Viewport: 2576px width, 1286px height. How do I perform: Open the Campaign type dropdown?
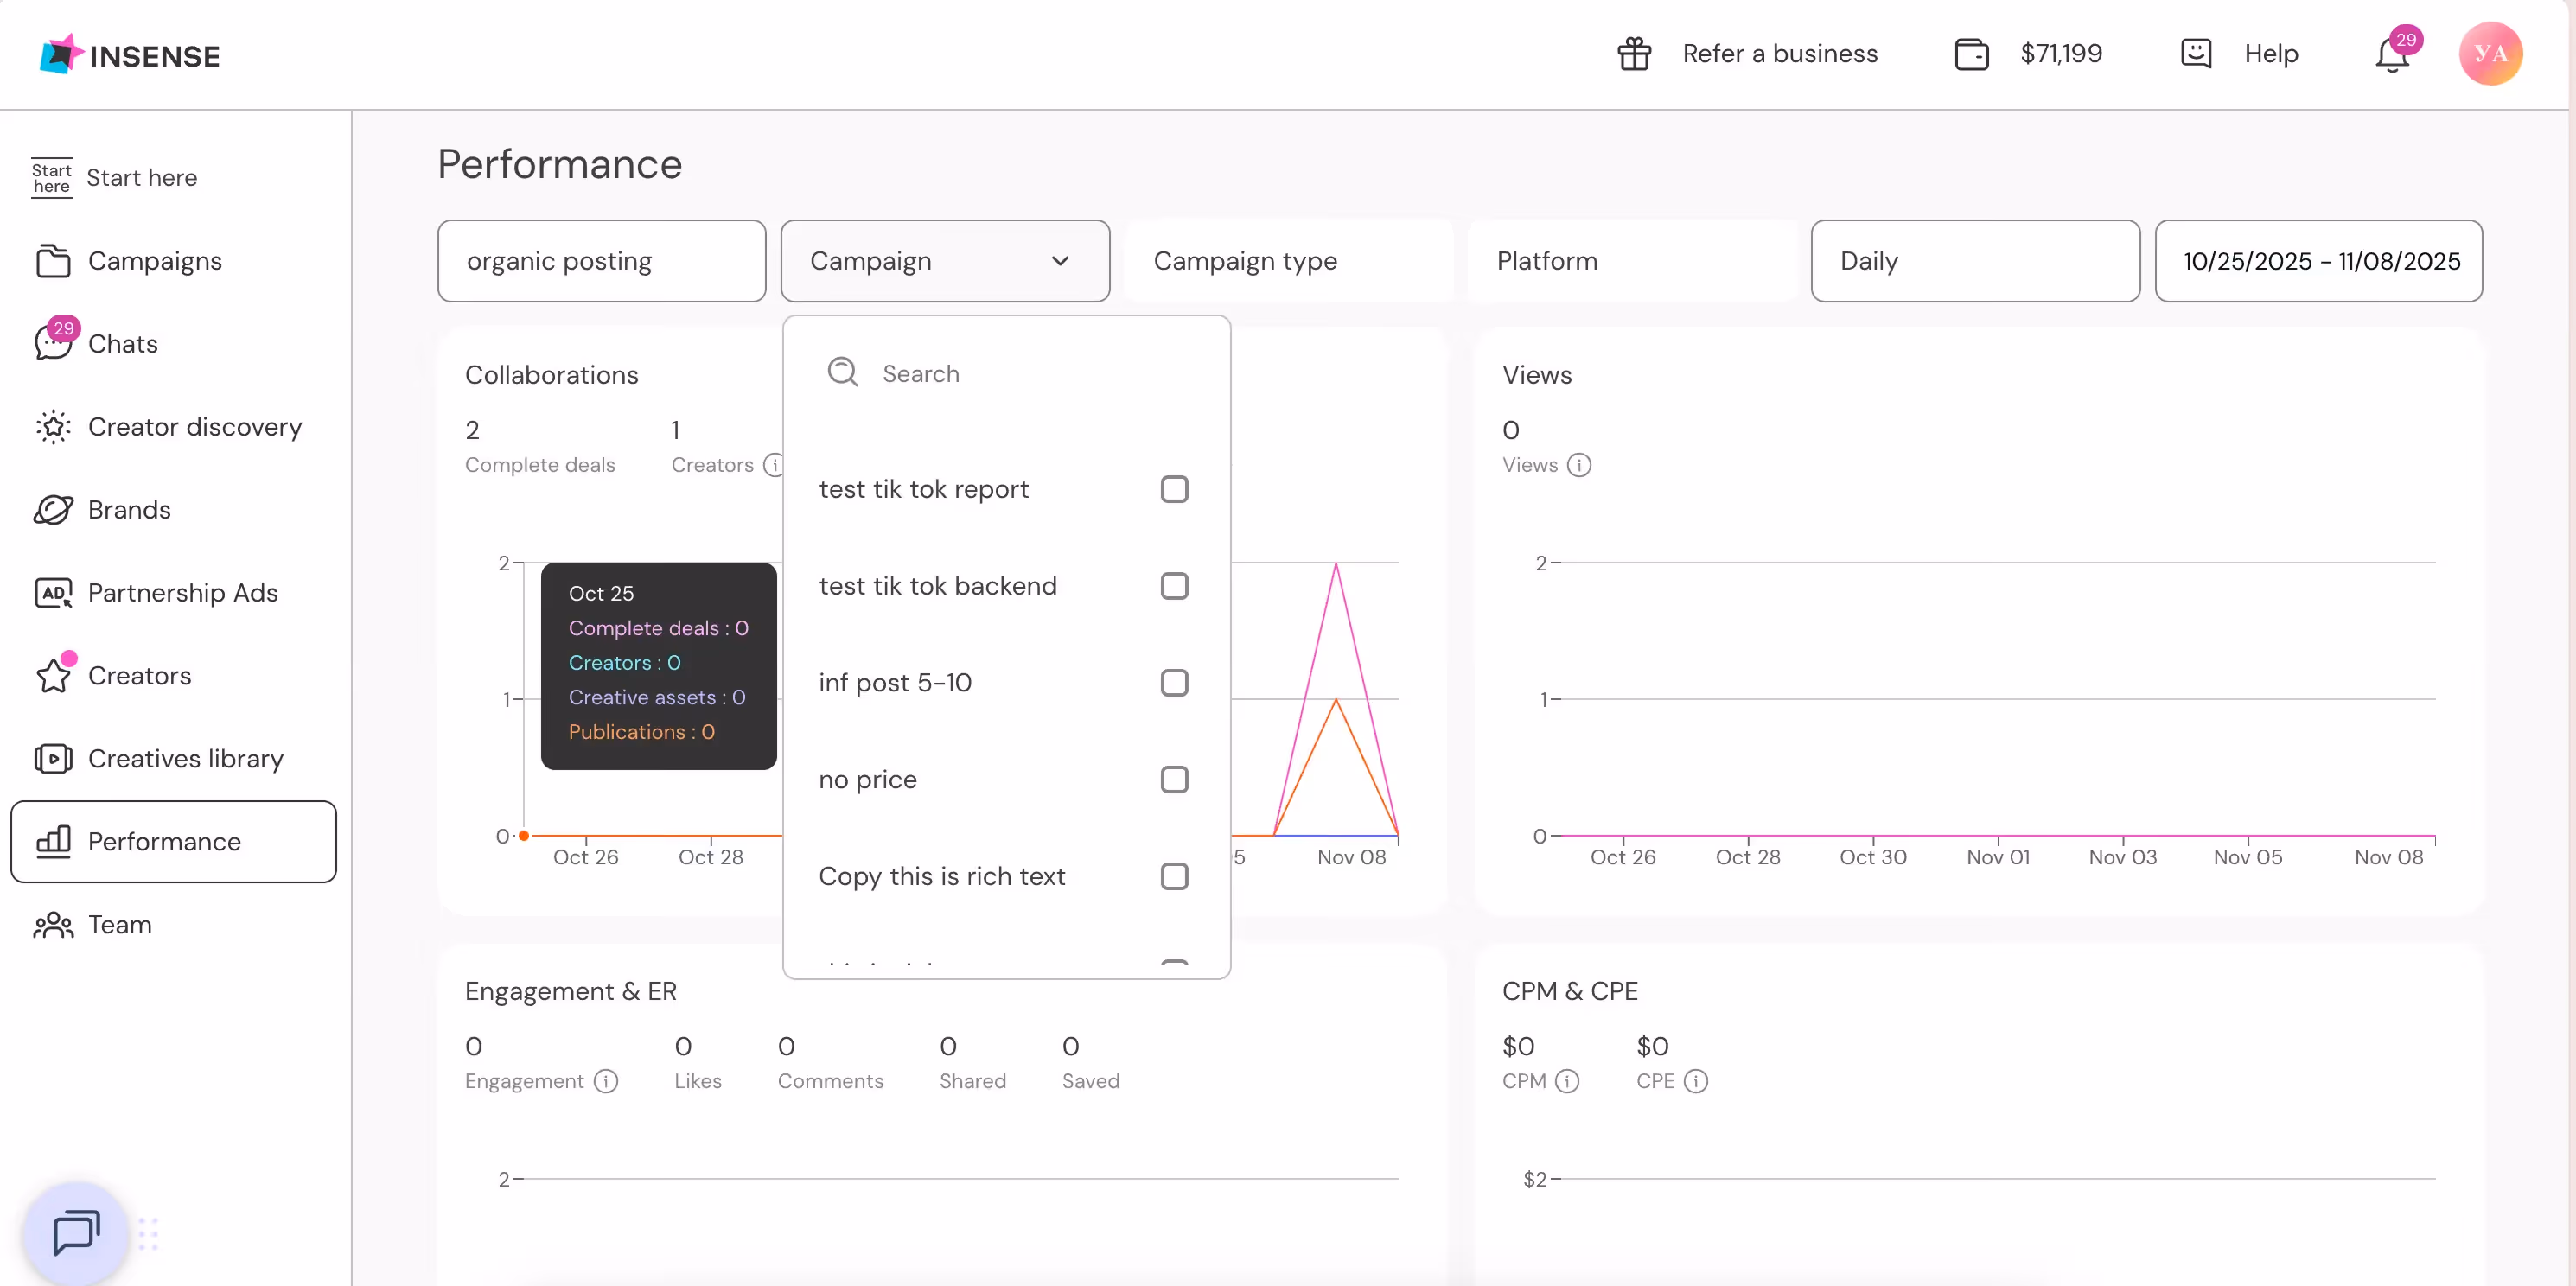point(1289,261)
